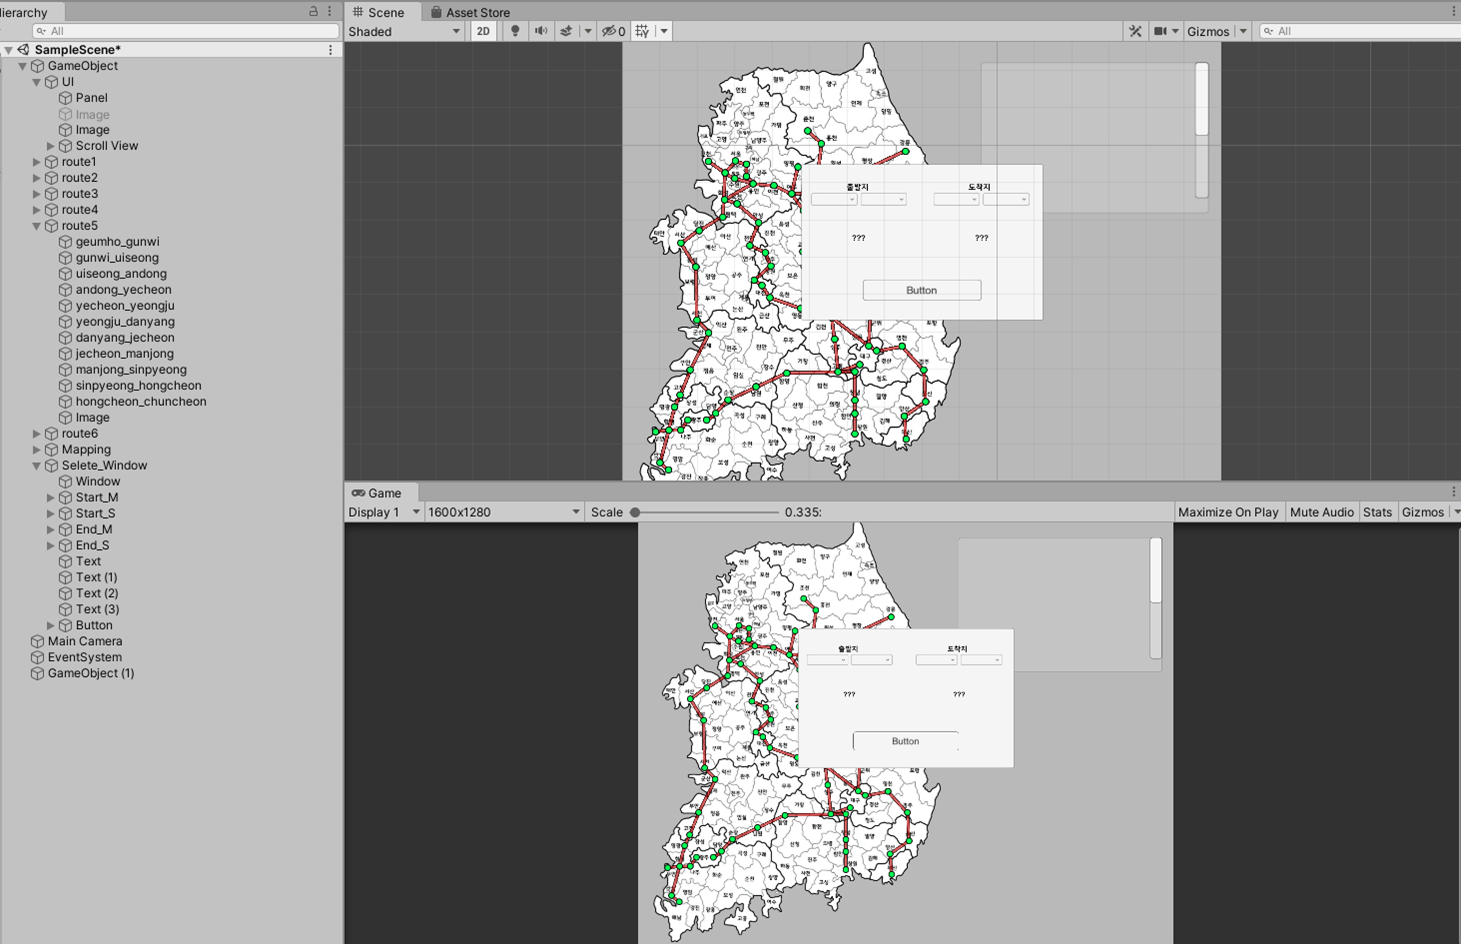Image resolution: width=1461 pixels, height=944 pixels.
Task: Click the lock padlock icon on Hierarchy panel
Action: coord(311,11)
